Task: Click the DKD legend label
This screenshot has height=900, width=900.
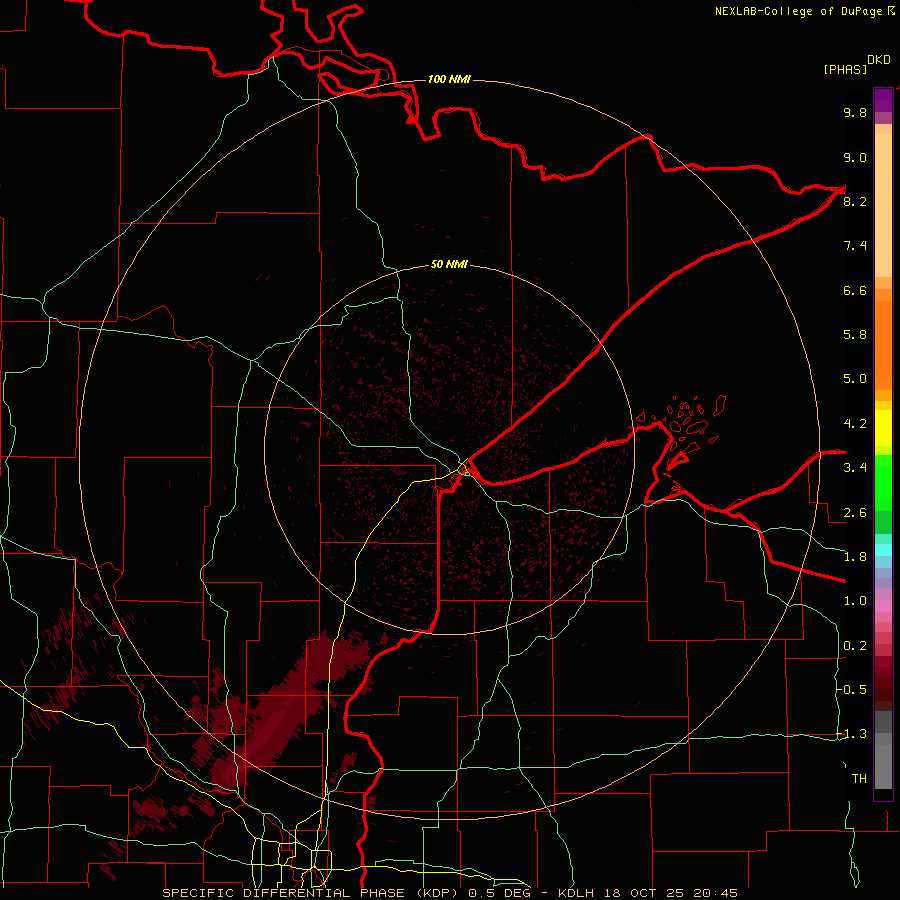Action: 879,60
